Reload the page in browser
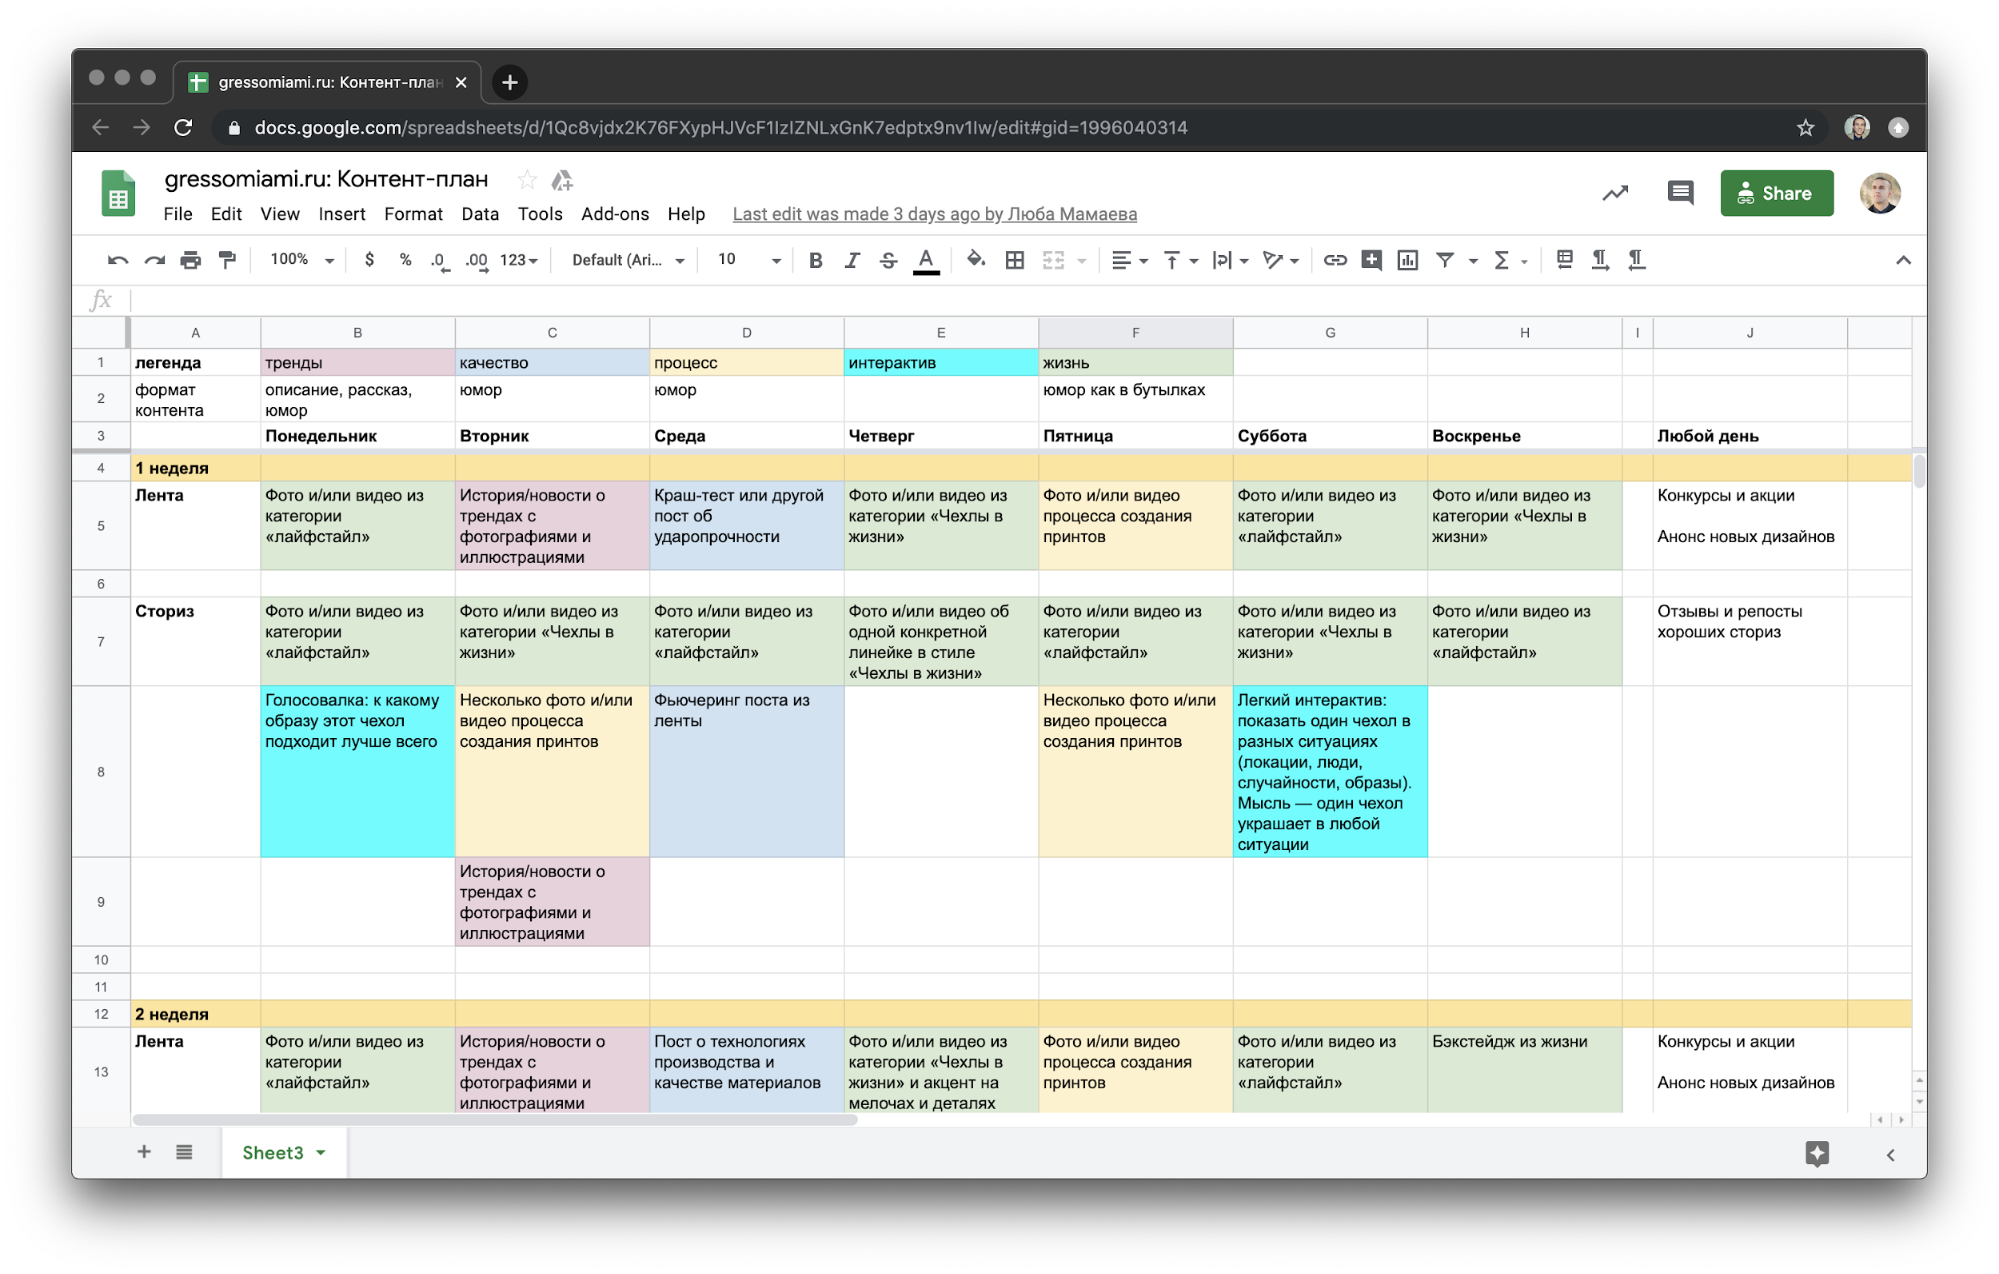 pos(183,127)
